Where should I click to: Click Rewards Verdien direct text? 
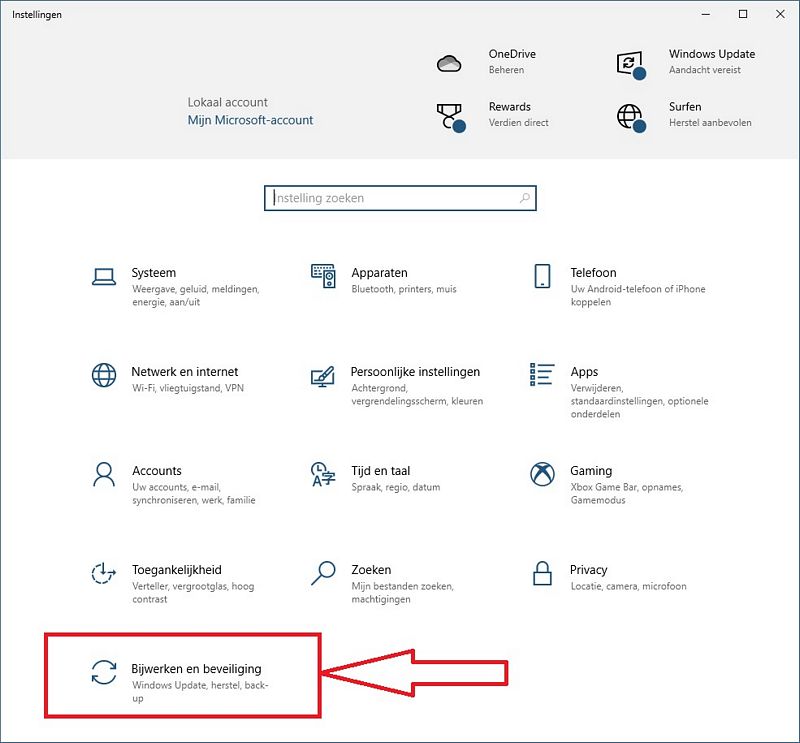point(518,122)
